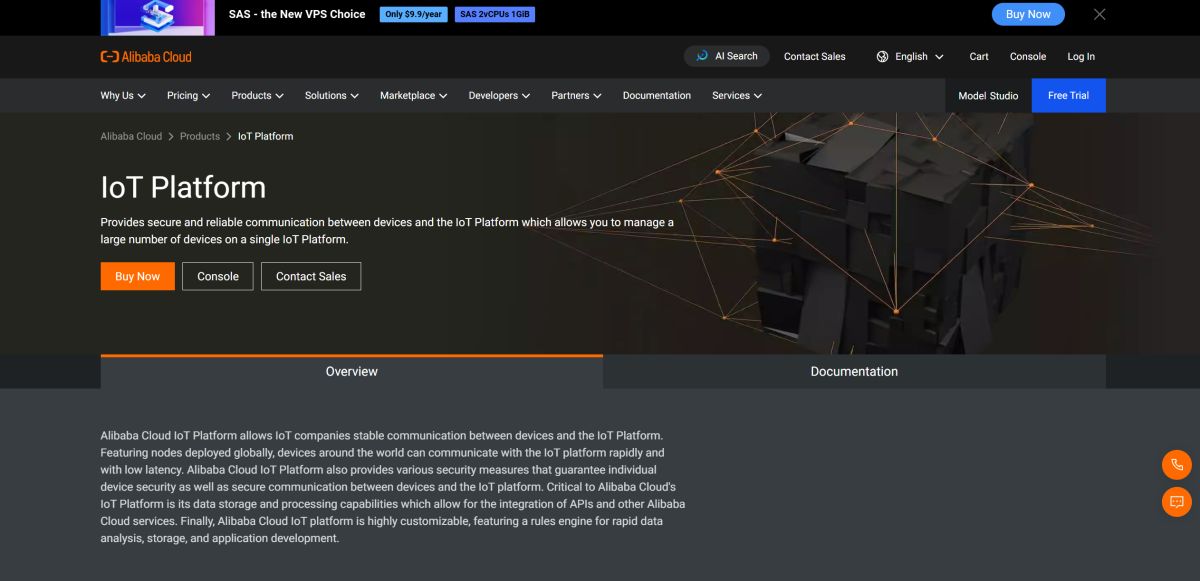
Task: Click the blue Free Trial button
Action: (x=1068, y=96)
